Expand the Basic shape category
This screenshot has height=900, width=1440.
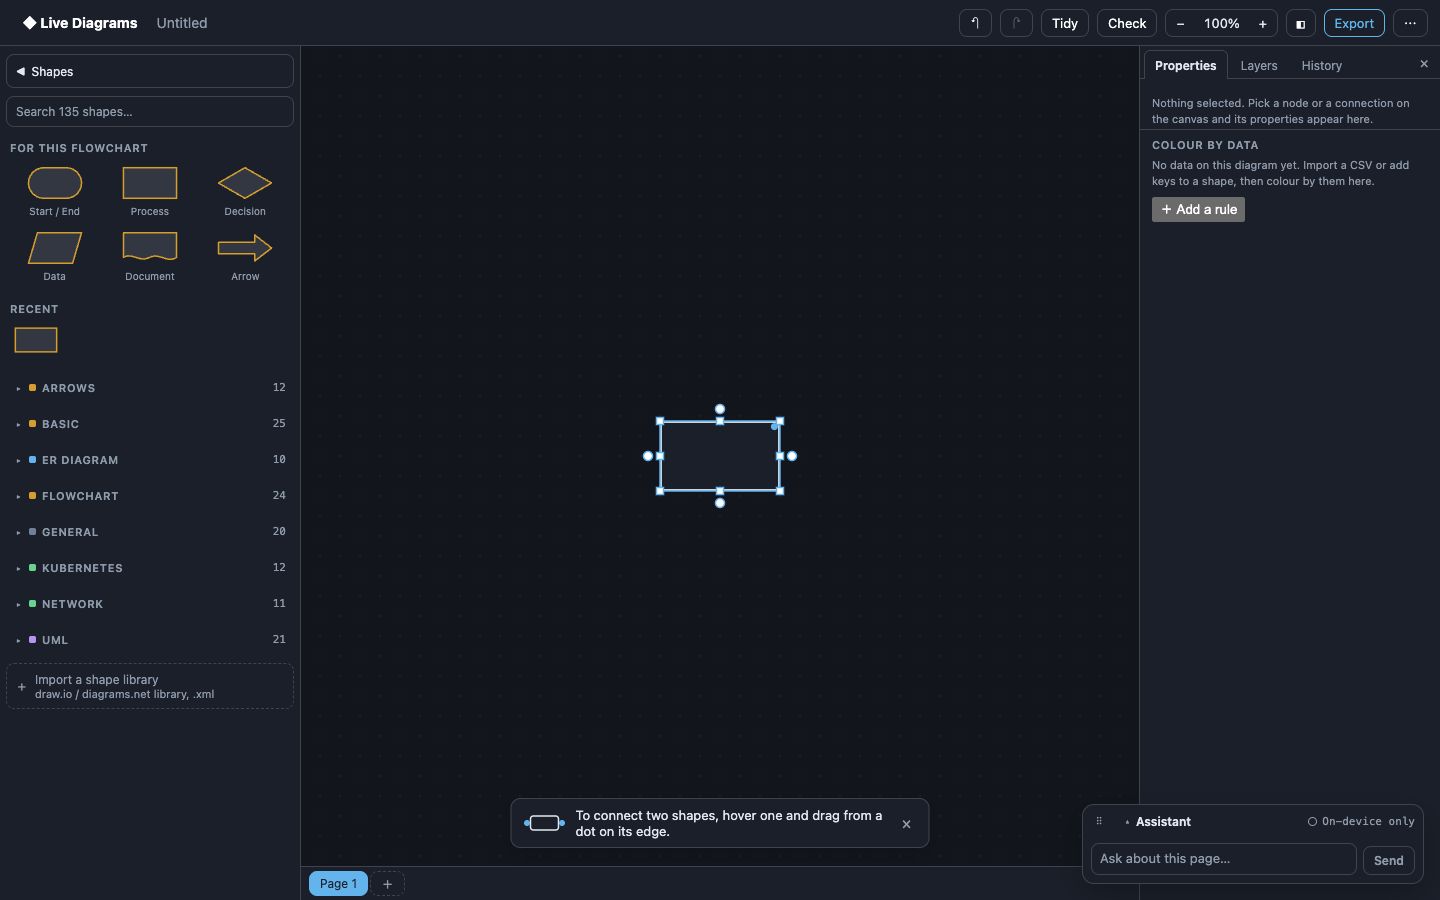click(150, 424)
